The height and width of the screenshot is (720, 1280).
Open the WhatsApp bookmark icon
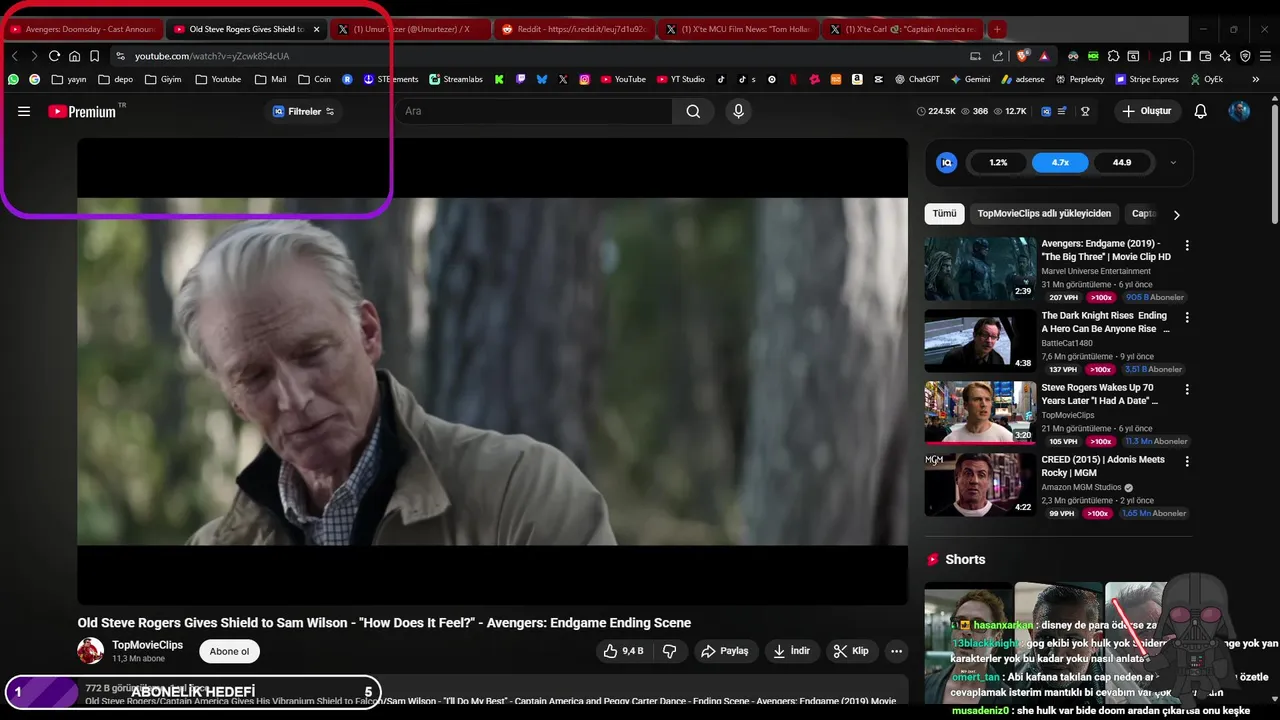(14, 79)
